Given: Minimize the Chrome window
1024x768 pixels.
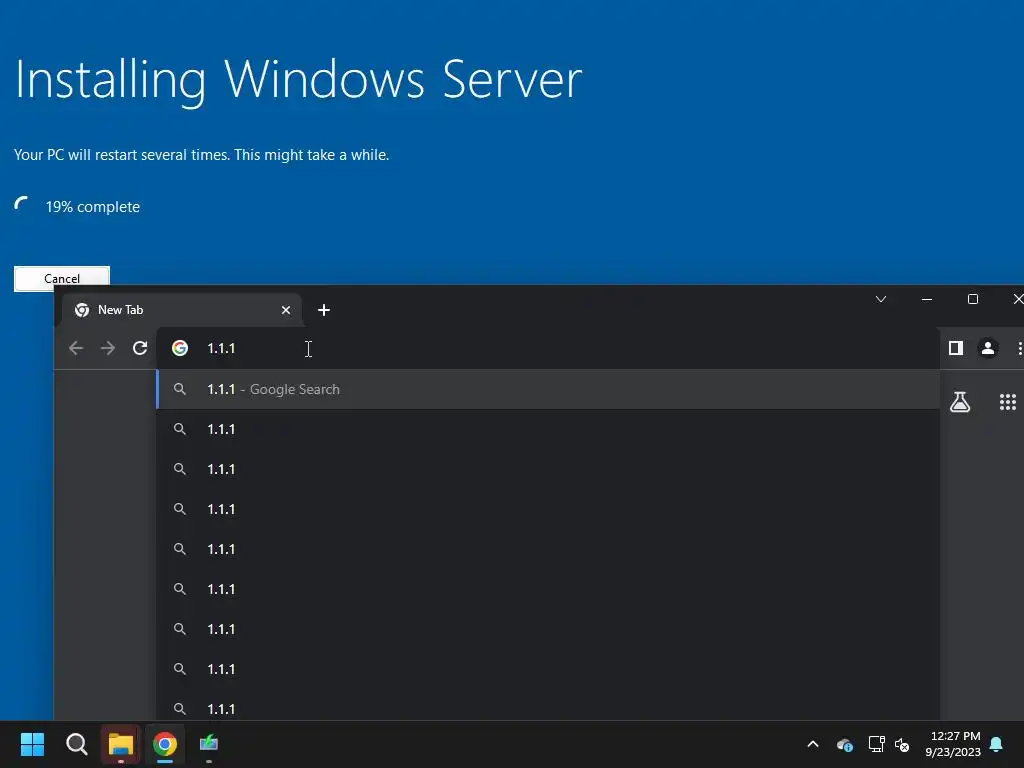Looking at the screenshot, I should 927,299.
